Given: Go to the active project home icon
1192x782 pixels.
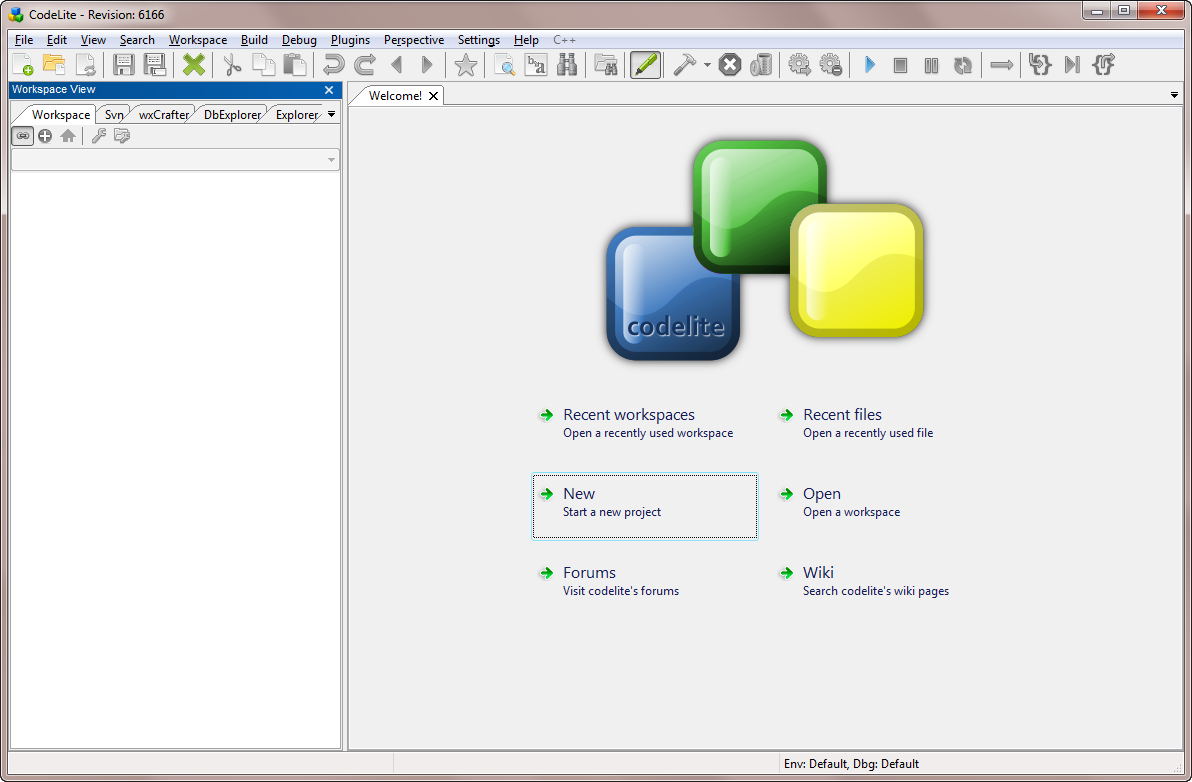Looking at the screenshot, I should [x=68, y=136].
